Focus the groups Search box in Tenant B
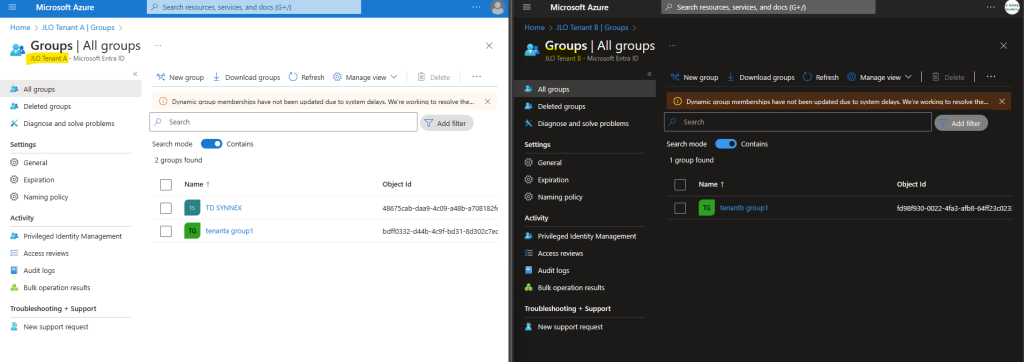1024x362 pixels. (x=797, y=122)
